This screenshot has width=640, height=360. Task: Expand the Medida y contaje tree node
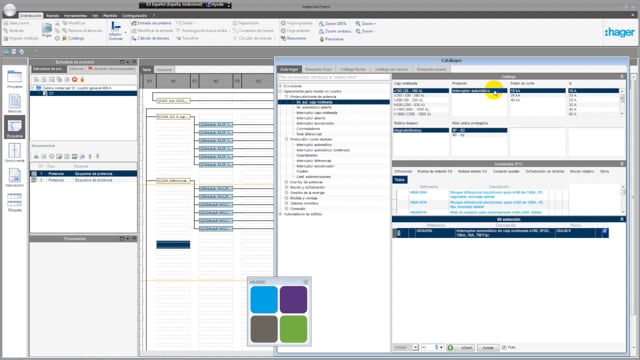tap(287, 198)
